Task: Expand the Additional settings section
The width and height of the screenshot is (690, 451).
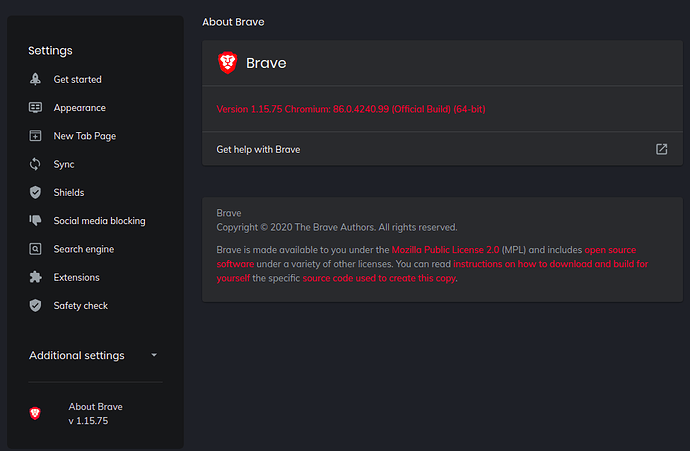Action: [x=77, y=355]
